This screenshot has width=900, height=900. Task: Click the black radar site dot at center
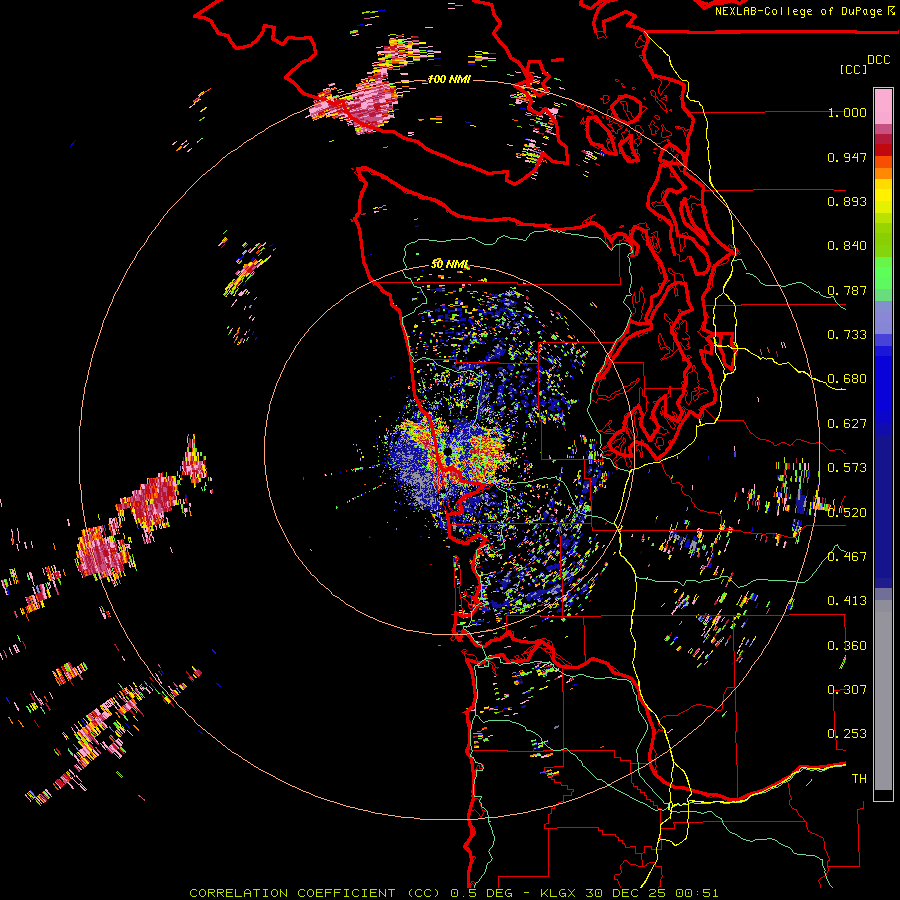[448, 453]
